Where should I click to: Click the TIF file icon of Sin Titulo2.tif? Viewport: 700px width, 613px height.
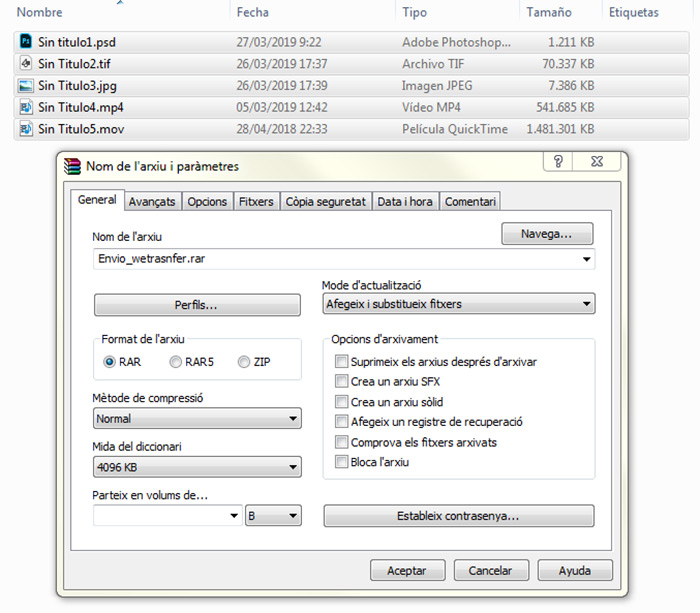point(26,64)
